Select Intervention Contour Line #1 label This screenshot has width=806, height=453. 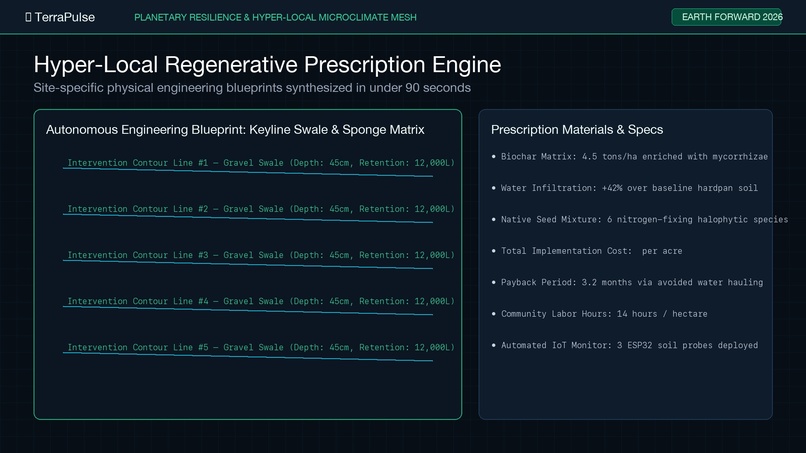(x=261, y=163)
